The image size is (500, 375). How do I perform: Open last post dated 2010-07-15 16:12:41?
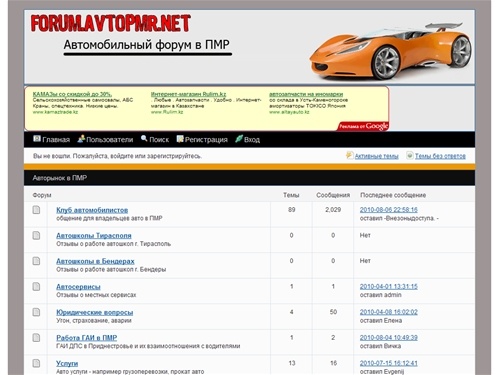[389, 363]
